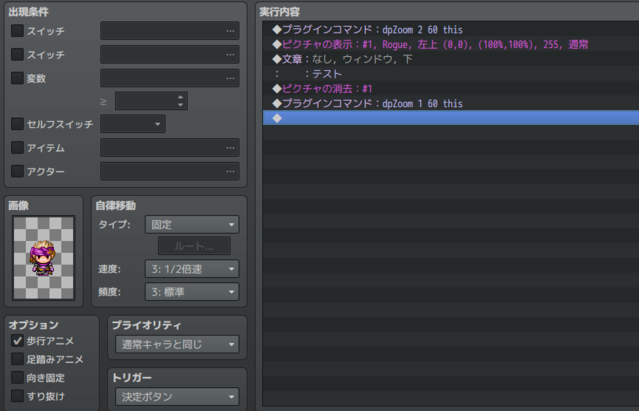This screenshot has height=411, width=639.
Task: Select the dpZoom 1 60 this command line
Action: tap(451, 103)
